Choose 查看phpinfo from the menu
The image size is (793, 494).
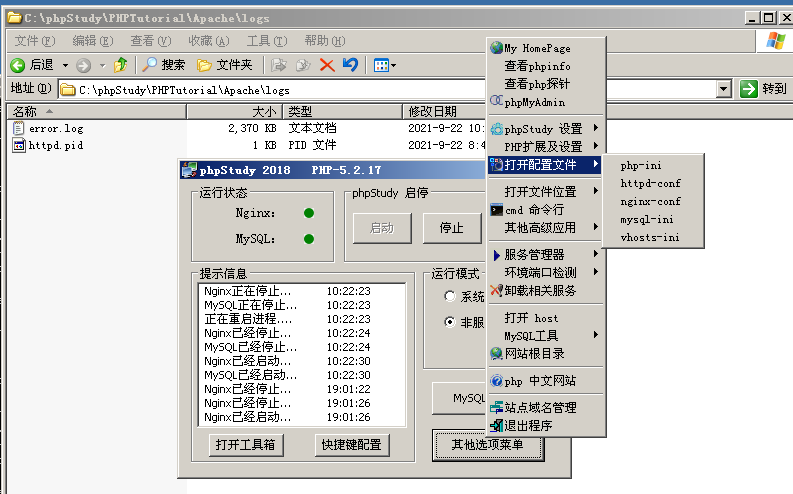(546, 66)
